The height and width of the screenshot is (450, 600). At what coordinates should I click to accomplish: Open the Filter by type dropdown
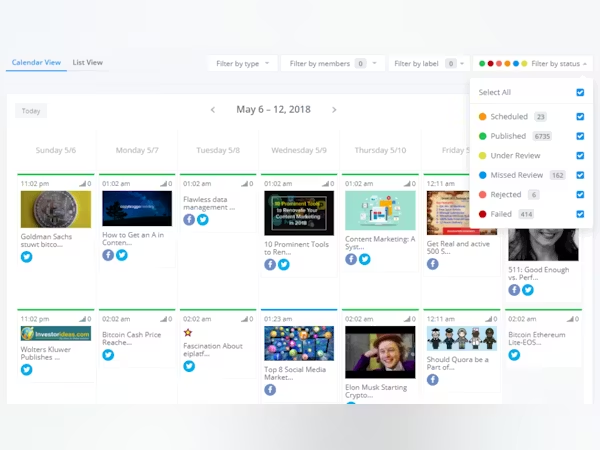(243, 64)
